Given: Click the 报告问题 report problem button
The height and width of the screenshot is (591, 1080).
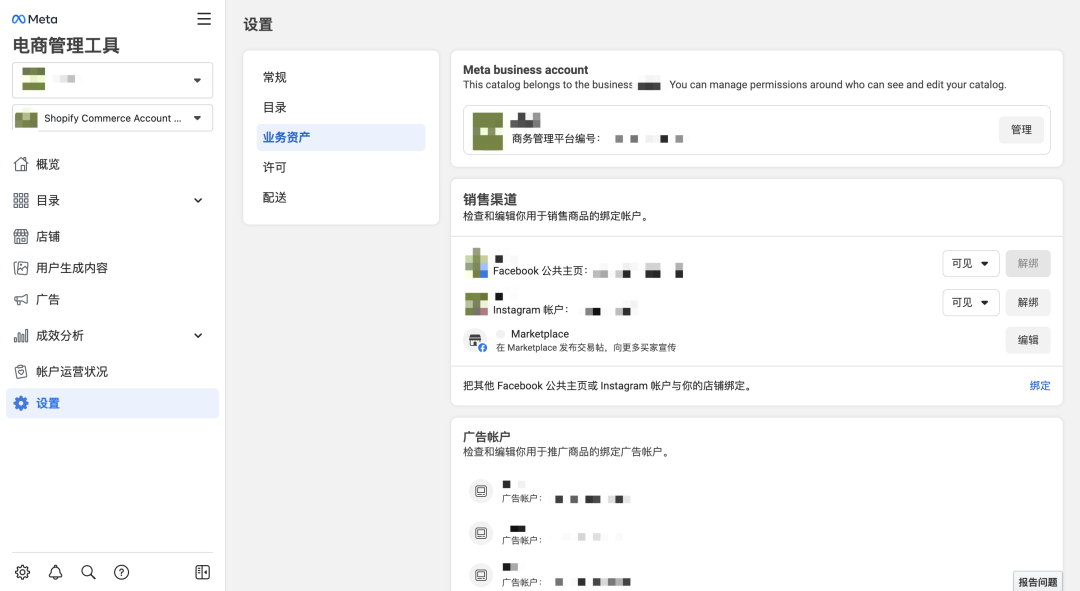Looking at the screenshot, I should coord(1037,581).
